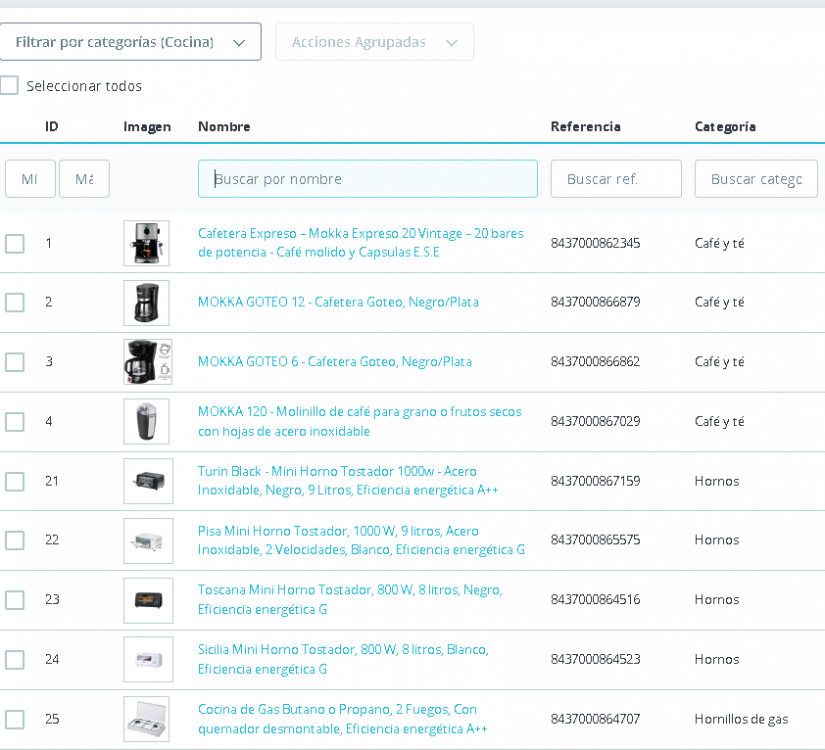825x750 pixels.
Task: Sort by the Nombre column header
Action: point(224,126)
